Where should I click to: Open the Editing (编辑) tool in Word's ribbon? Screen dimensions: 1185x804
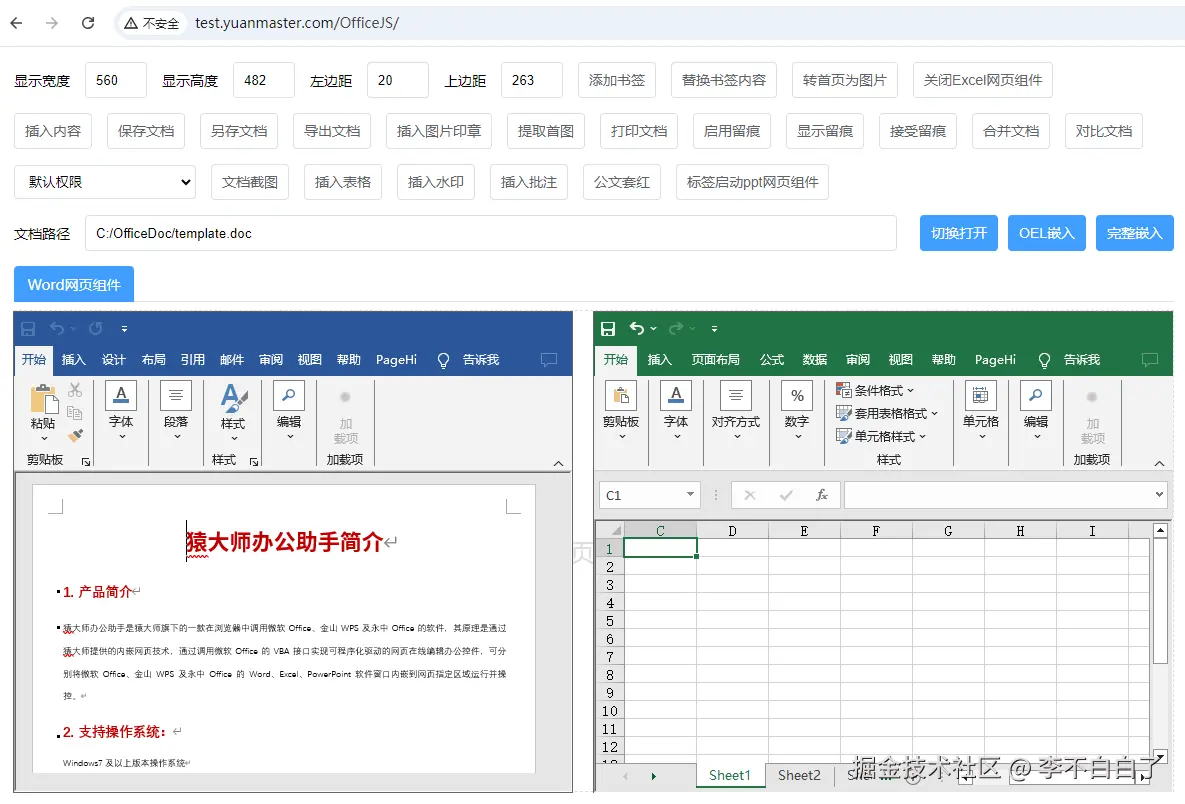click(289, 410)
